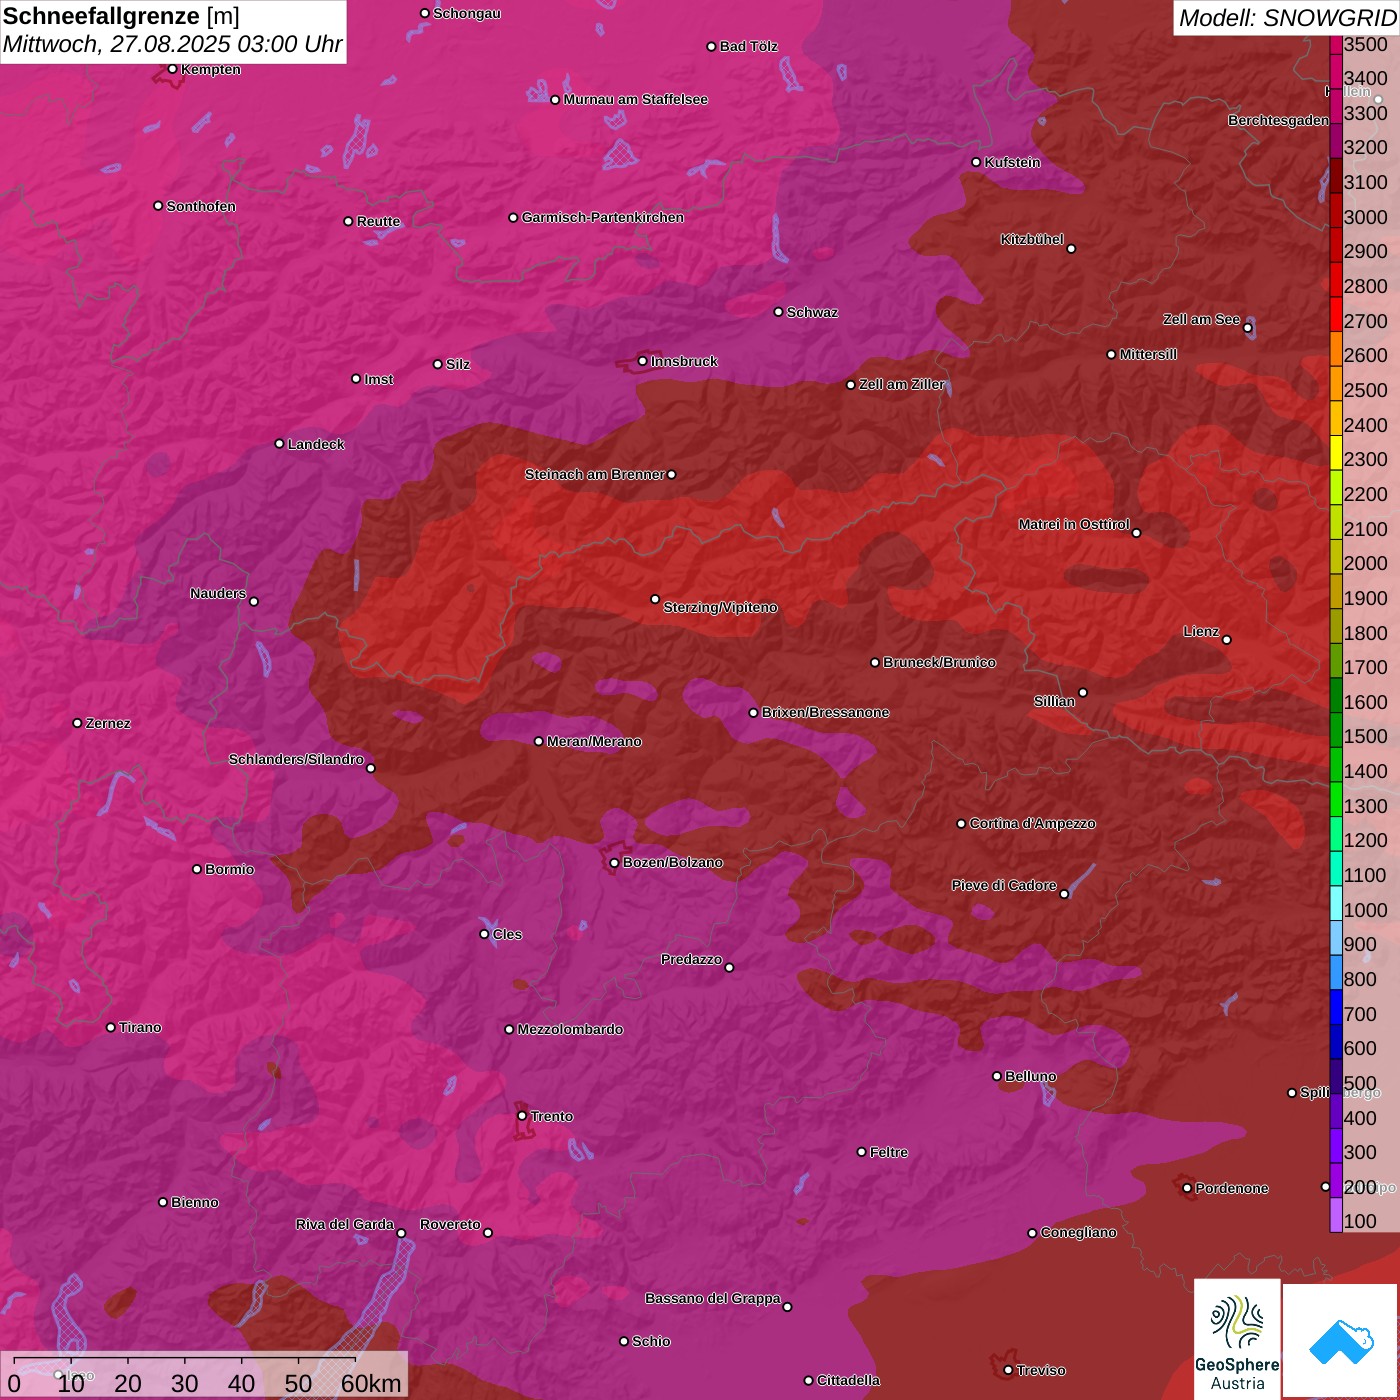Click the Kempten city marker
This screenshot has width=1400, height=1400.
172,69
